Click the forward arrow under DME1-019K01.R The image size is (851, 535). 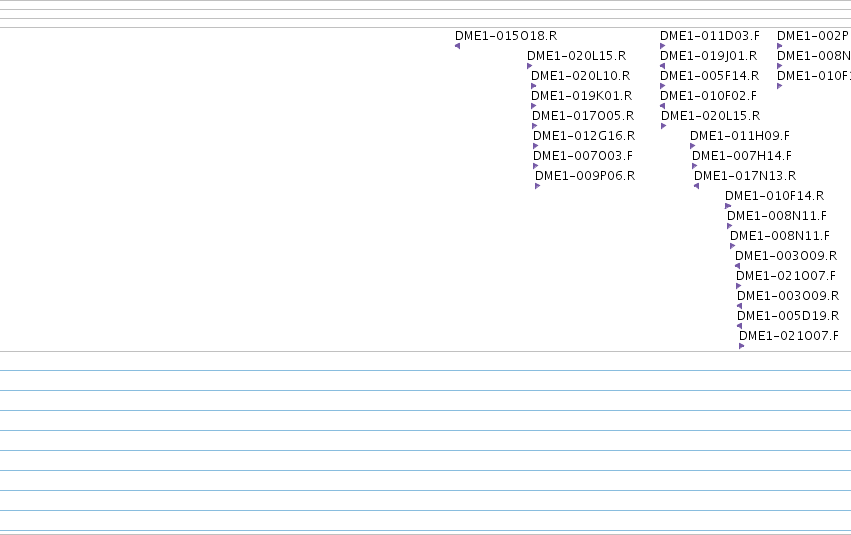(534, 106)
